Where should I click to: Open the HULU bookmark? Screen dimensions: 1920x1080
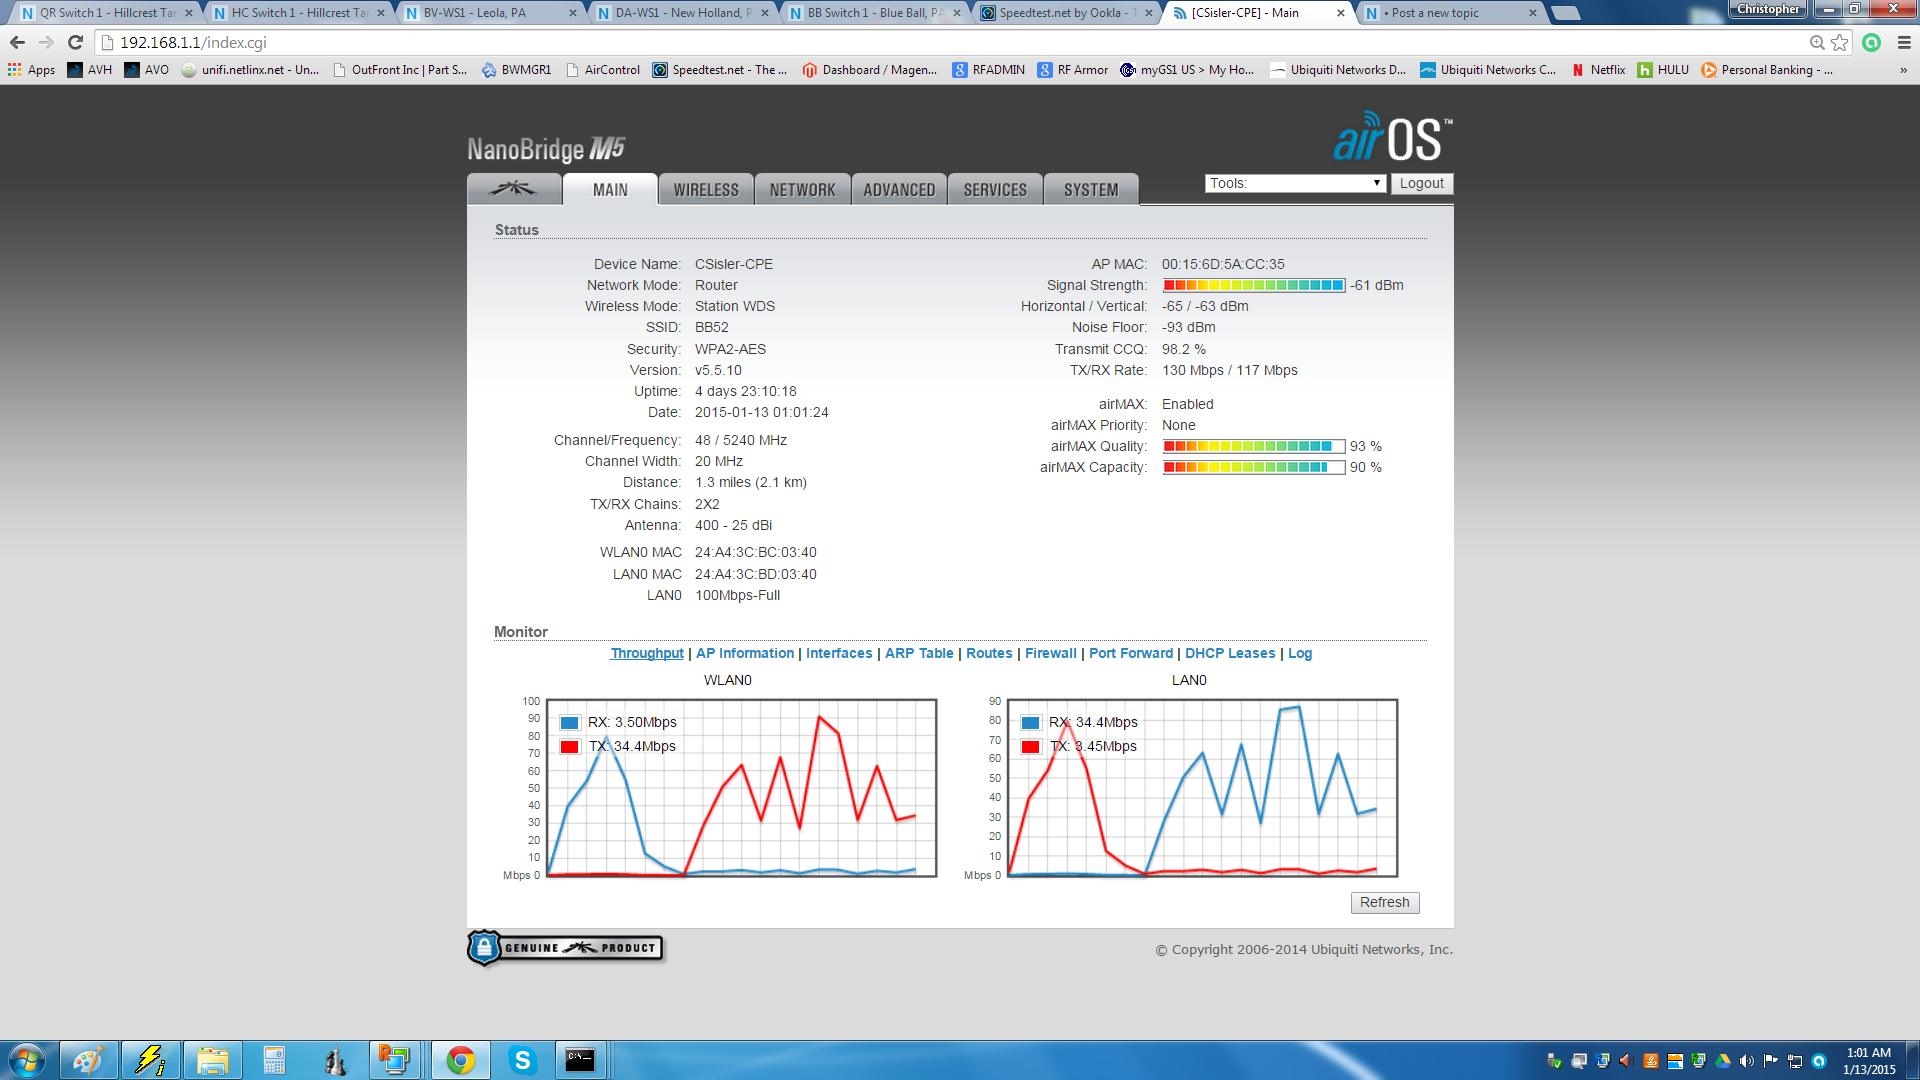pyautogui.click(x=1664, y=70)
